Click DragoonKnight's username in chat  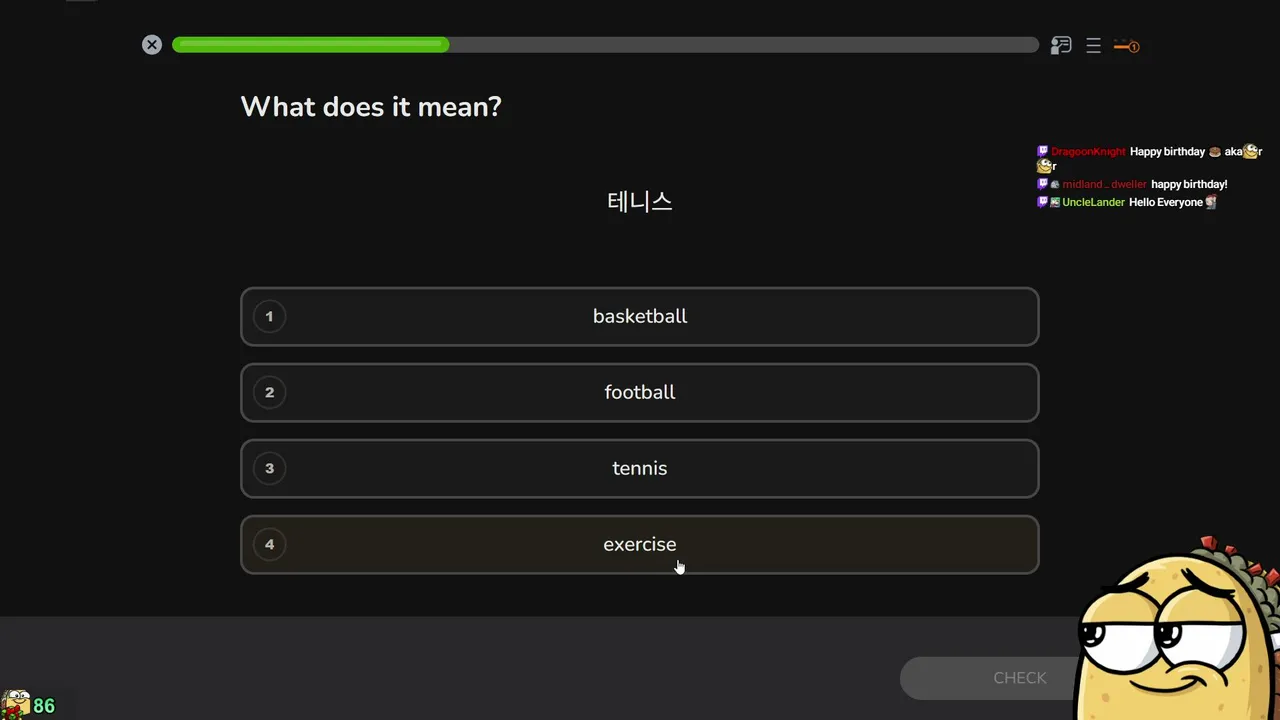point(1088,152)
